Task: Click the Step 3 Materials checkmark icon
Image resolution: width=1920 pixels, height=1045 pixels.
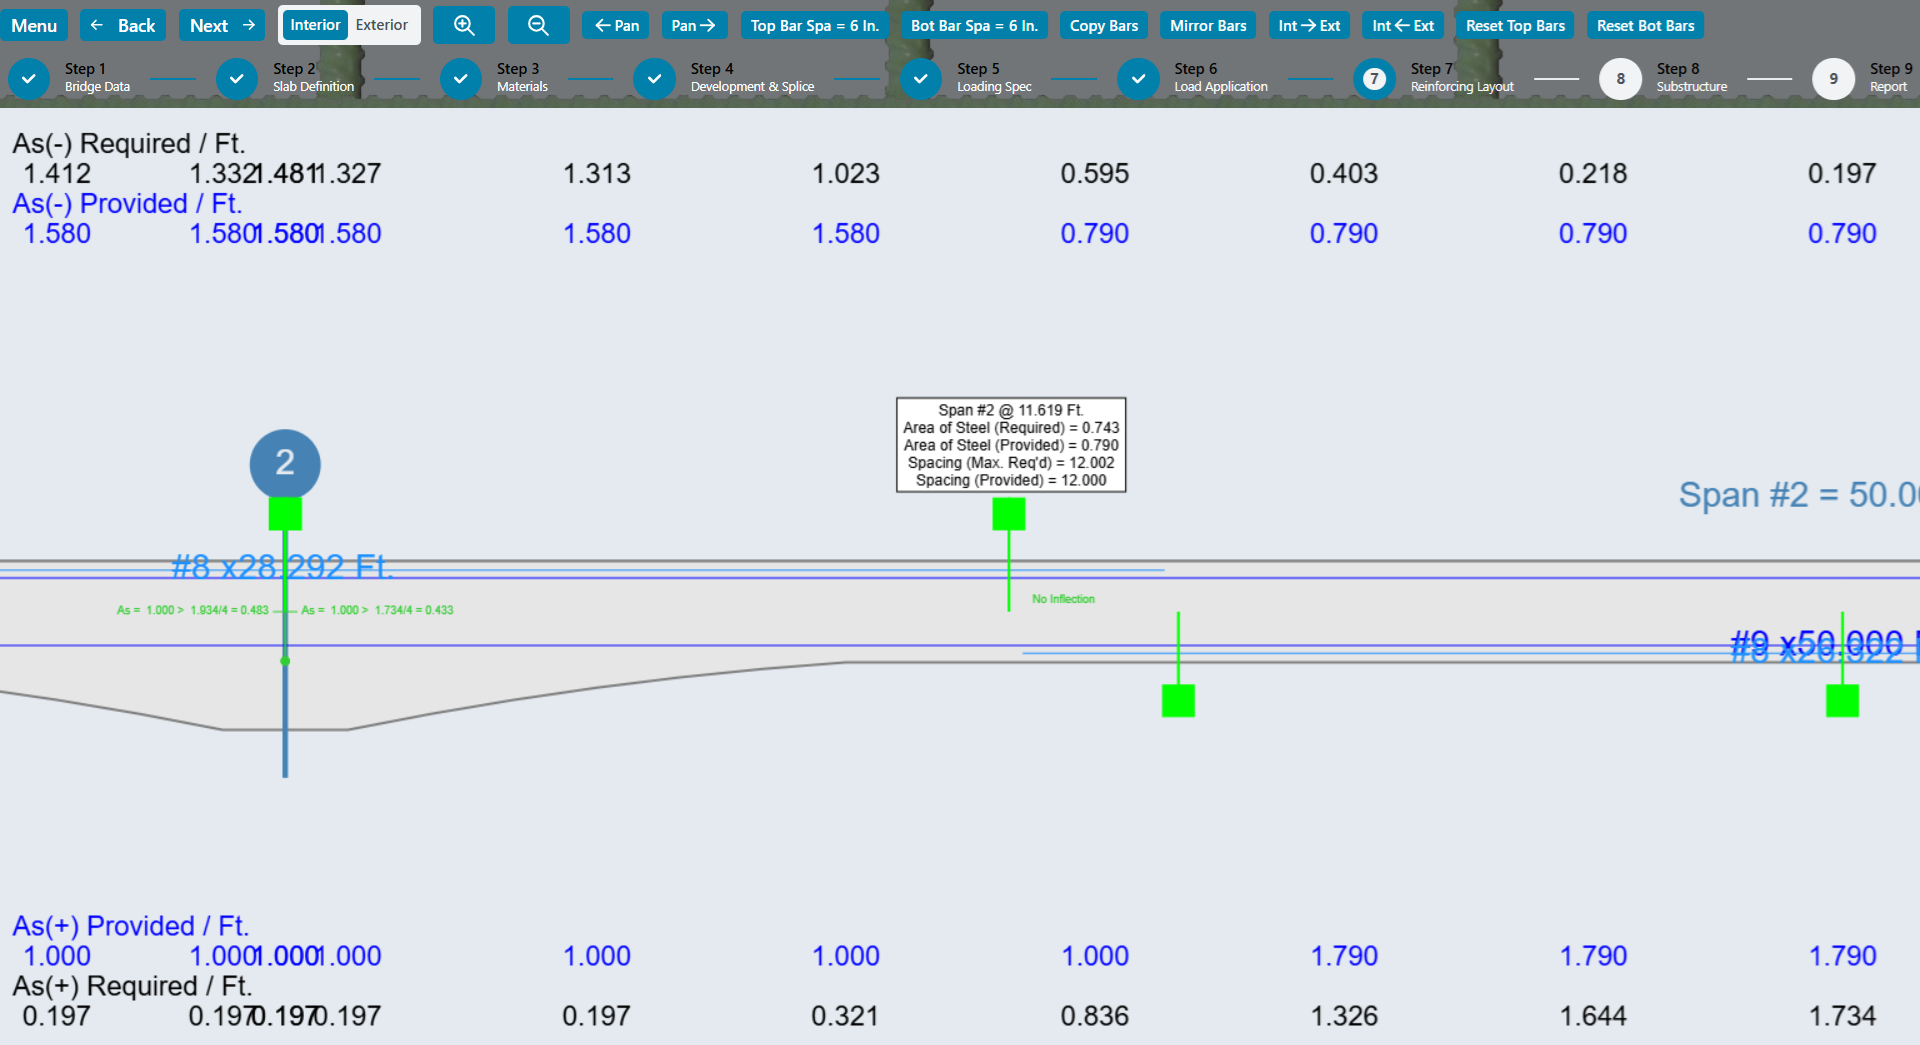Action: (461, 78)
